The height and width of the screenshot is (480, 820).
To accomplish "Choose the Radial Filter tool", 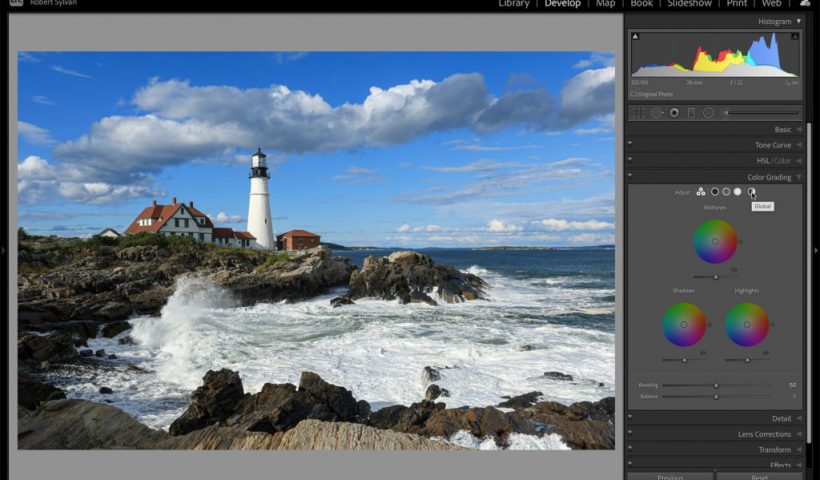I will point(708,113).
